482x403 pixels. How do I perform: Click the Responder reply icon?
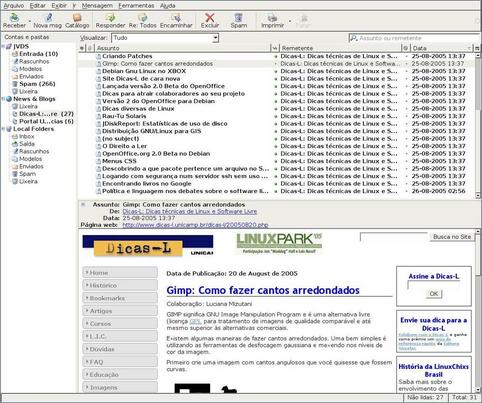110,21
